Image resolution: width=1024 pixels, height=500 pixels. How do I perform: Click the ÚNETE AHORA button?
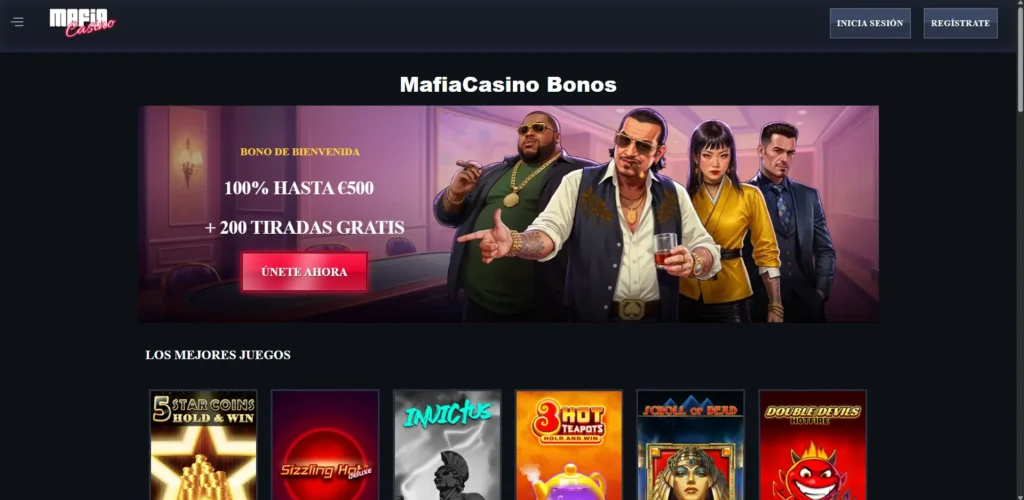click(304, 272)
